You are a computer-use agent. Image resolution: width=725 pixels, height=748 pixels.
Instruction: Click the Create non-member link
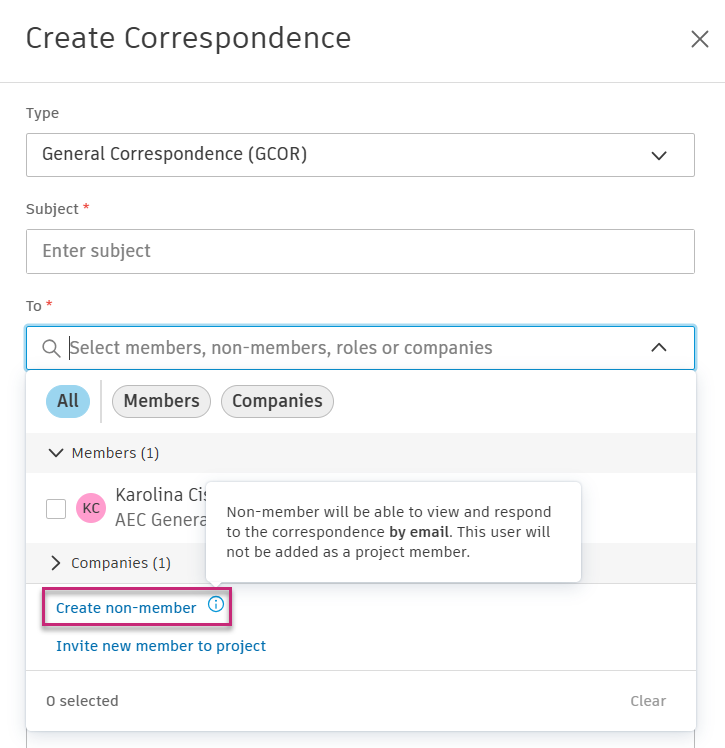126,608
